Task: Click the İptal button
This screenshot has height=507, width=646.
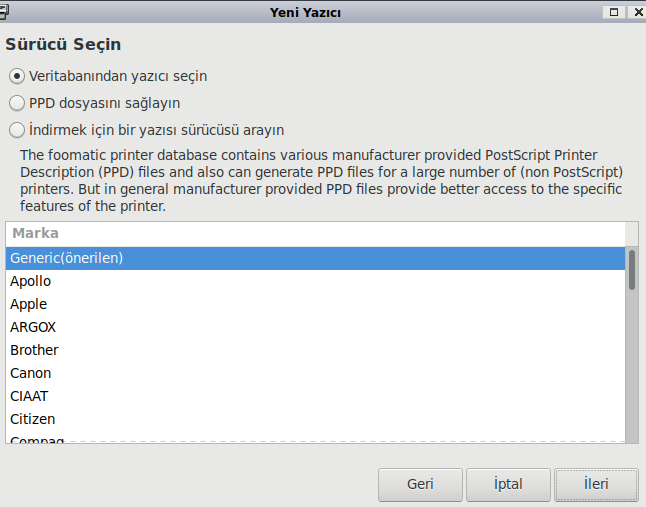Action: point(508,484)
